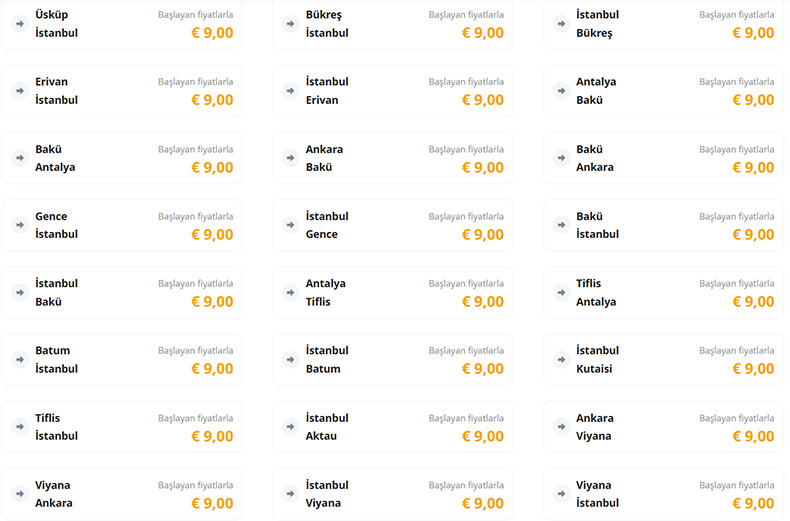Click arrow icon on Batum to İstanbul card
This screenshot has height=521, width=790.
point(19,359)
